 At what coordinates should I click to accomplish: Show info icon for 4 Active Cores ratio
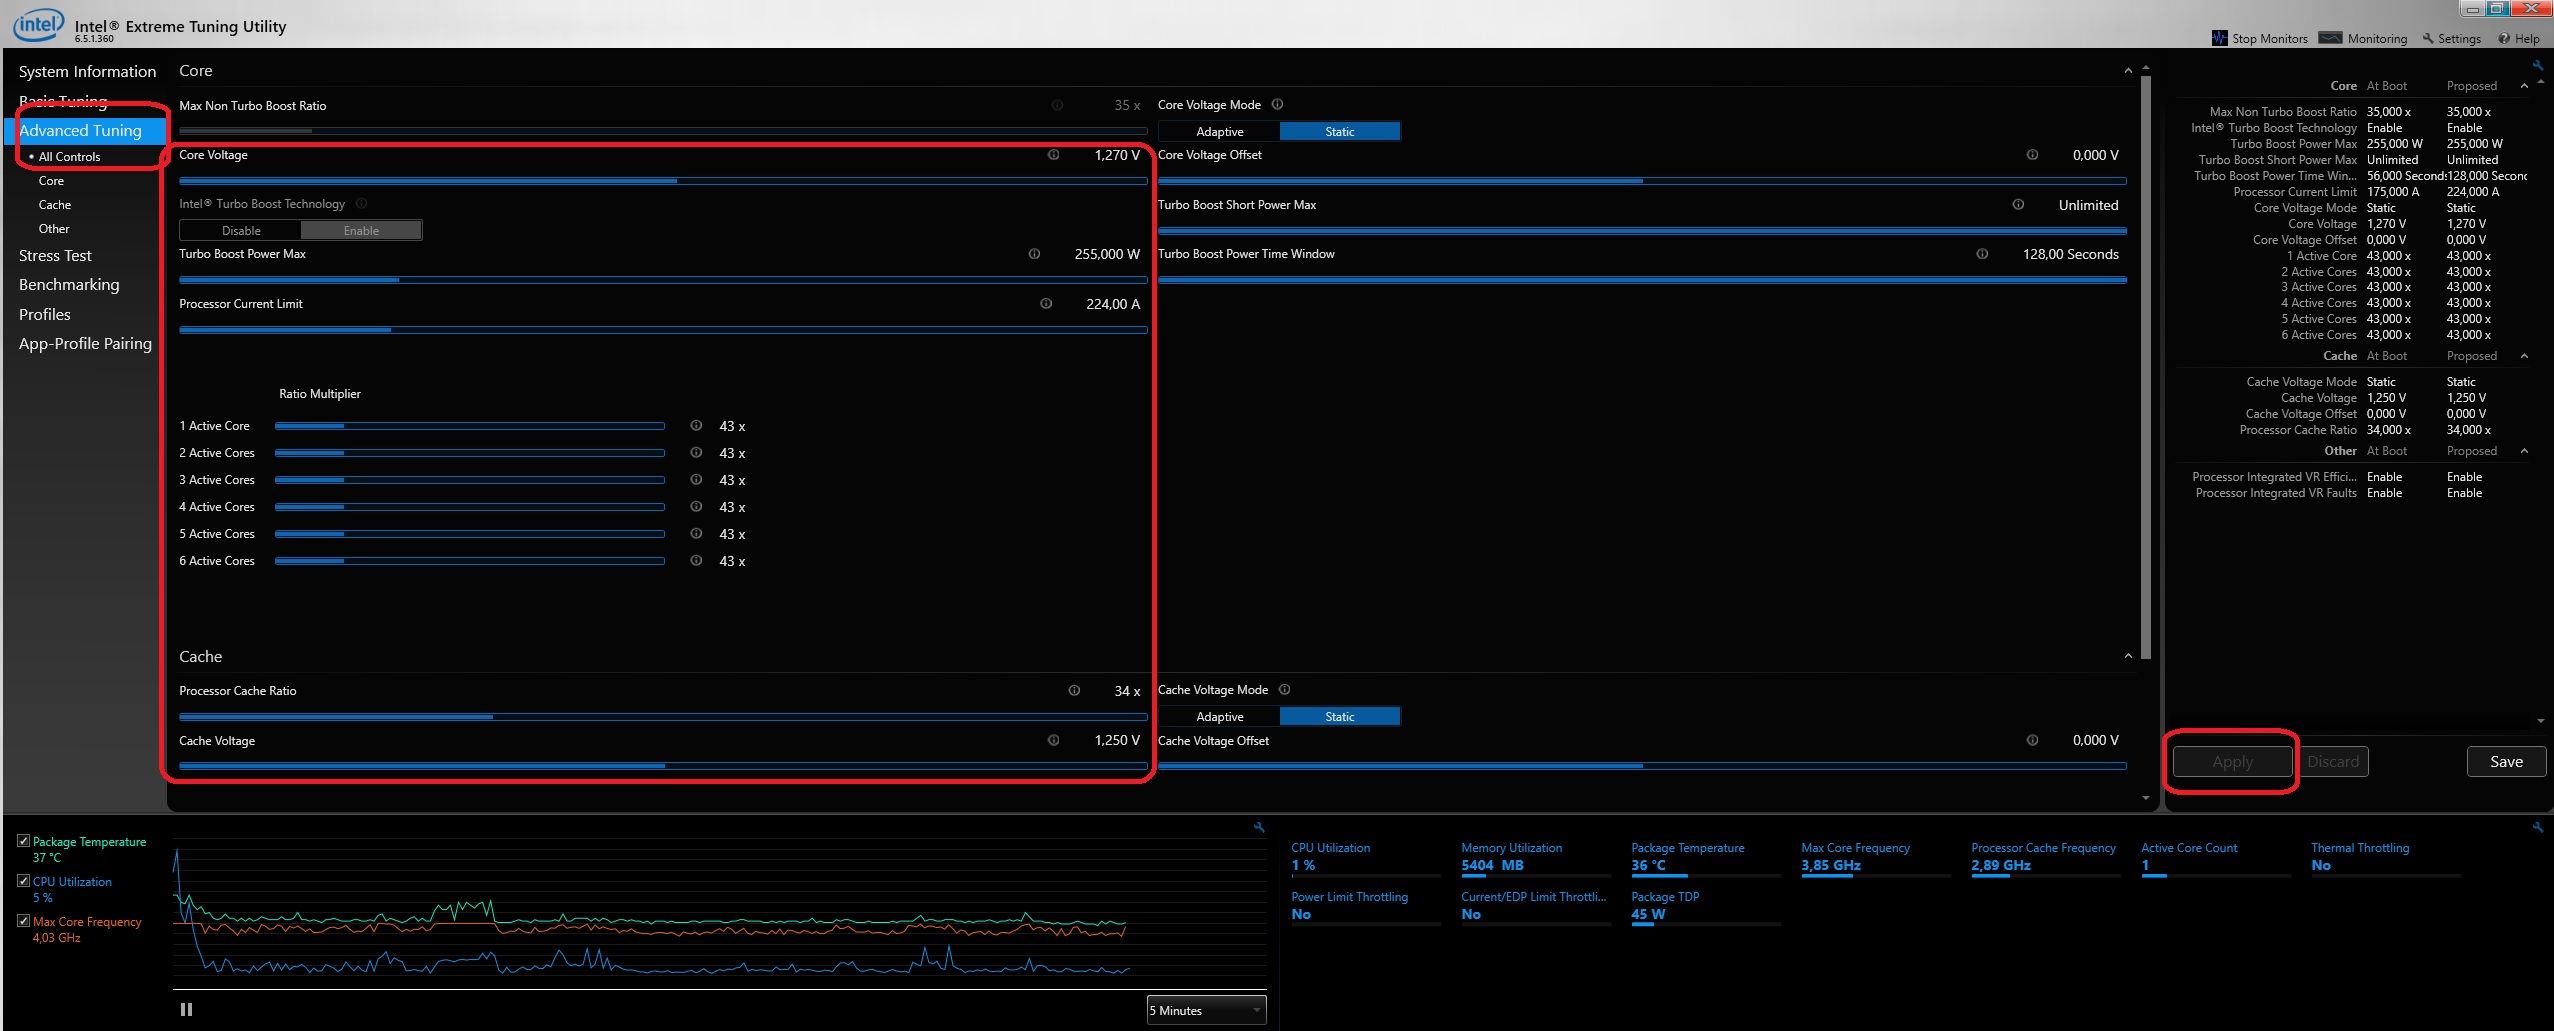coord(696,507)
